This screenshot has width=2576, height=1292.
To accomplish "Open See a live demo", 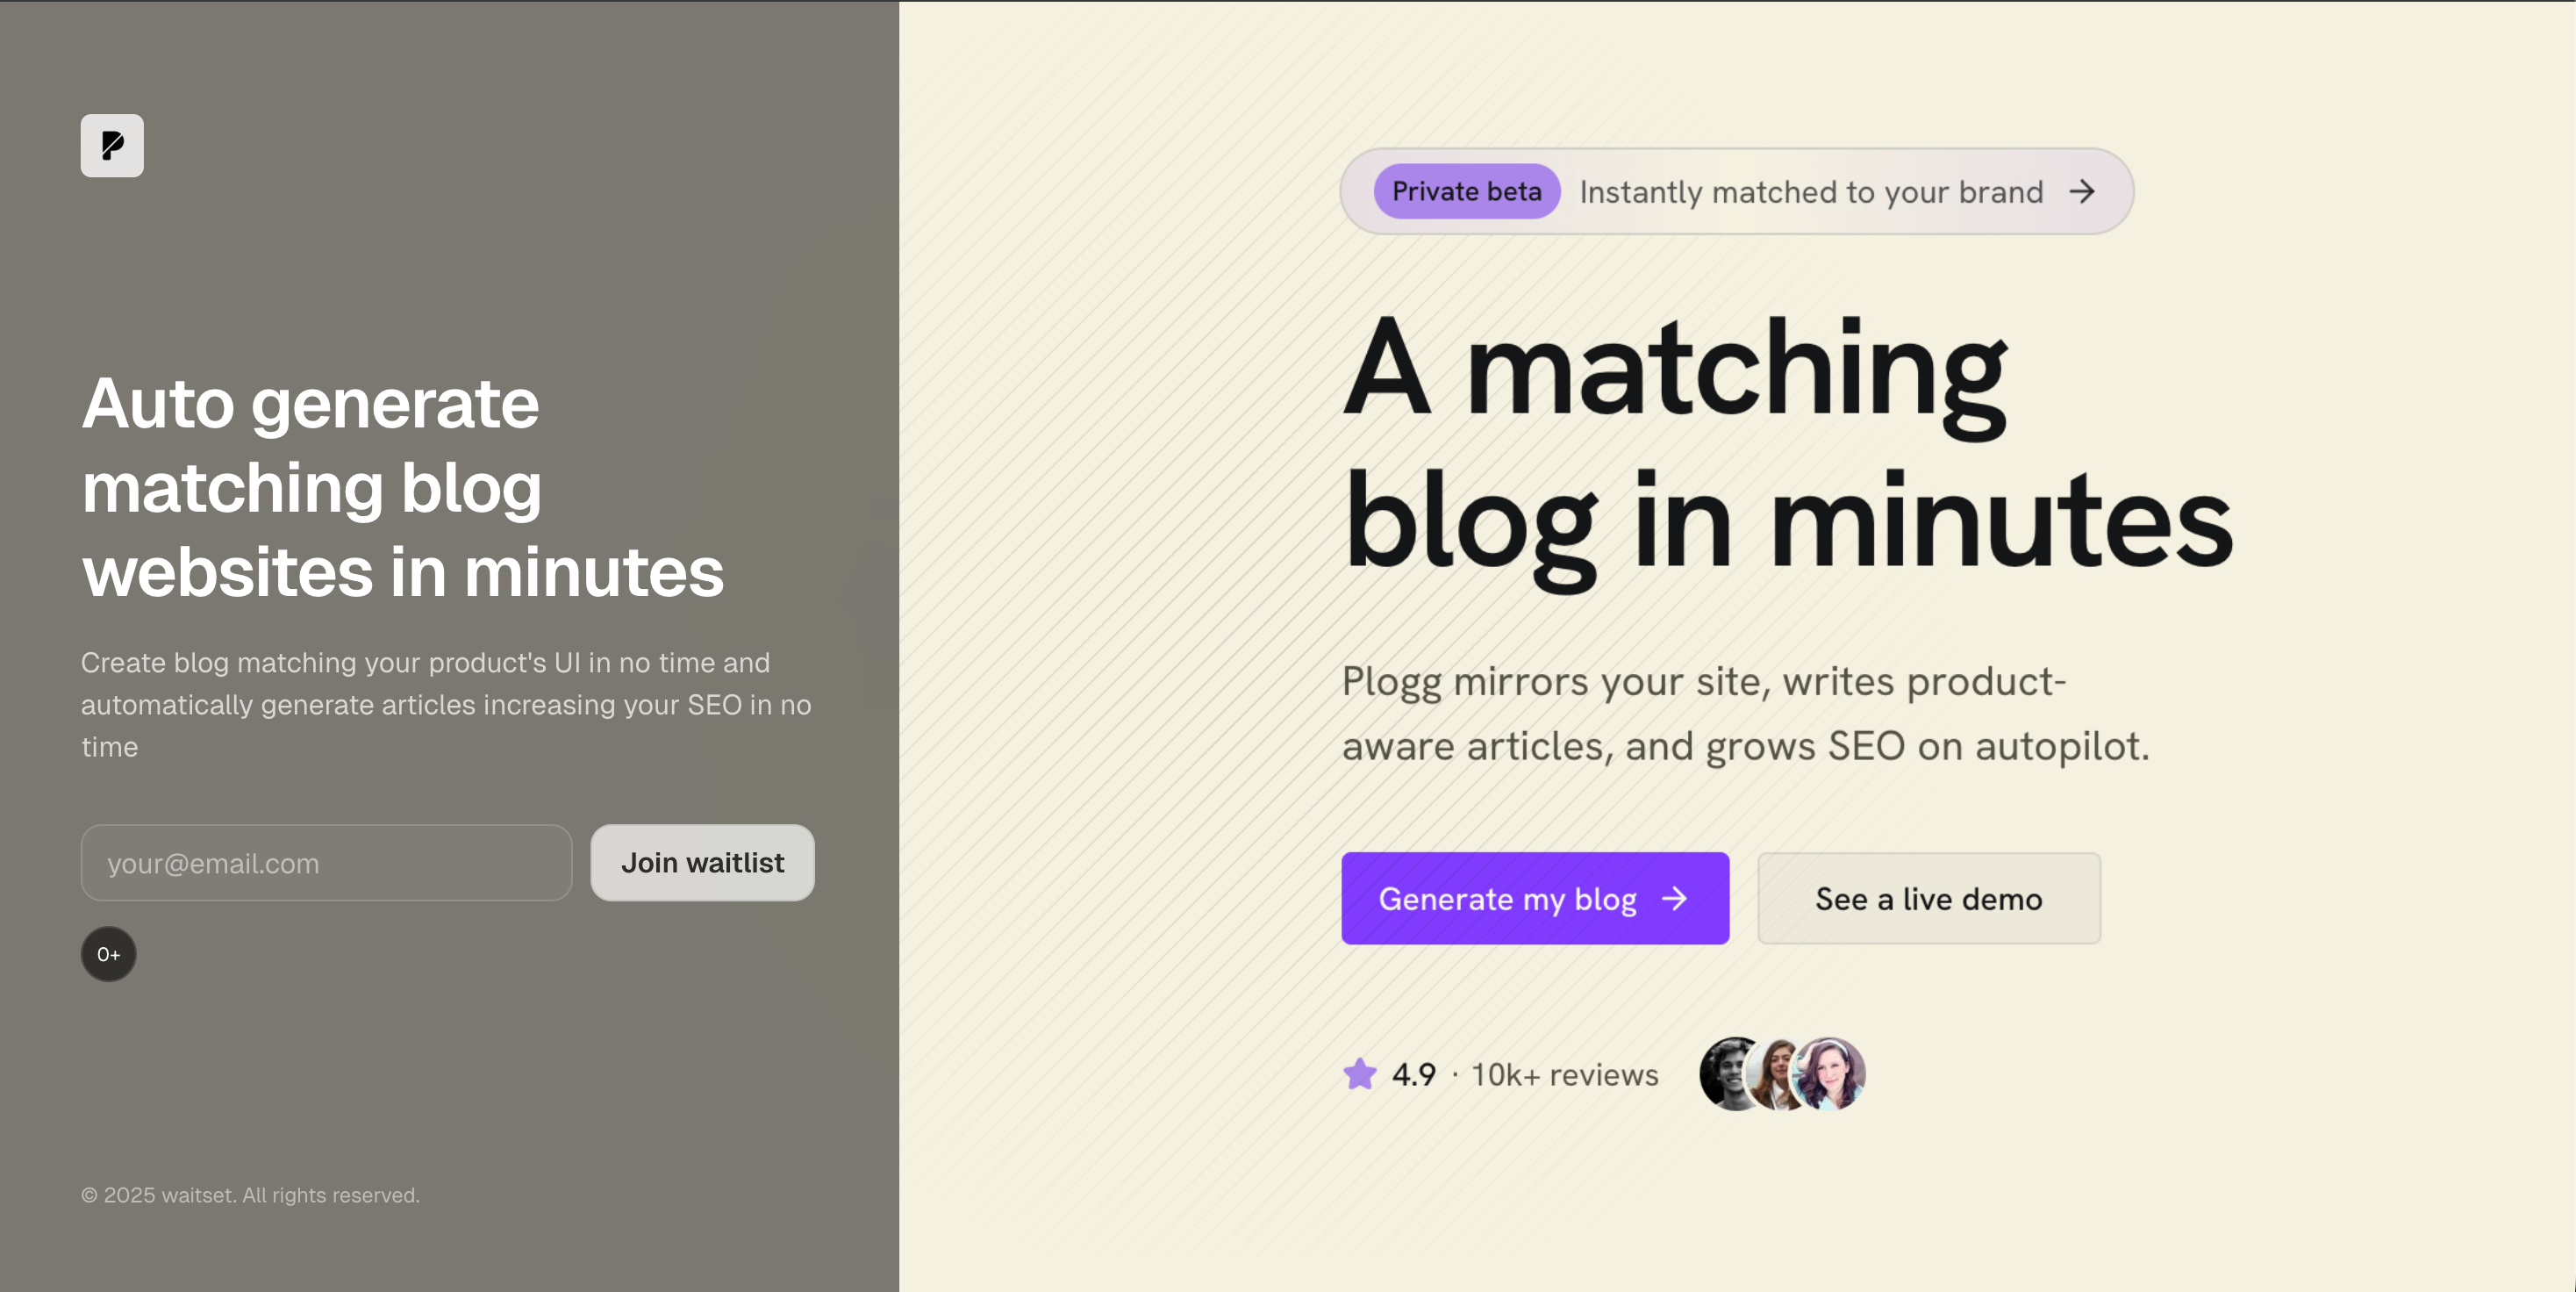I will tap(1928, 898).
